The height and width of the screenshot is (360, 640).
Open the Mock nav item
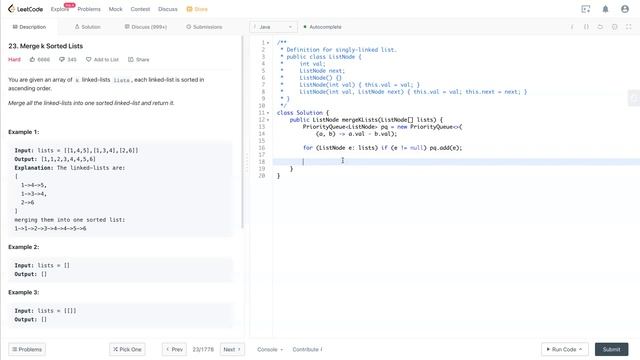[116, 9]
